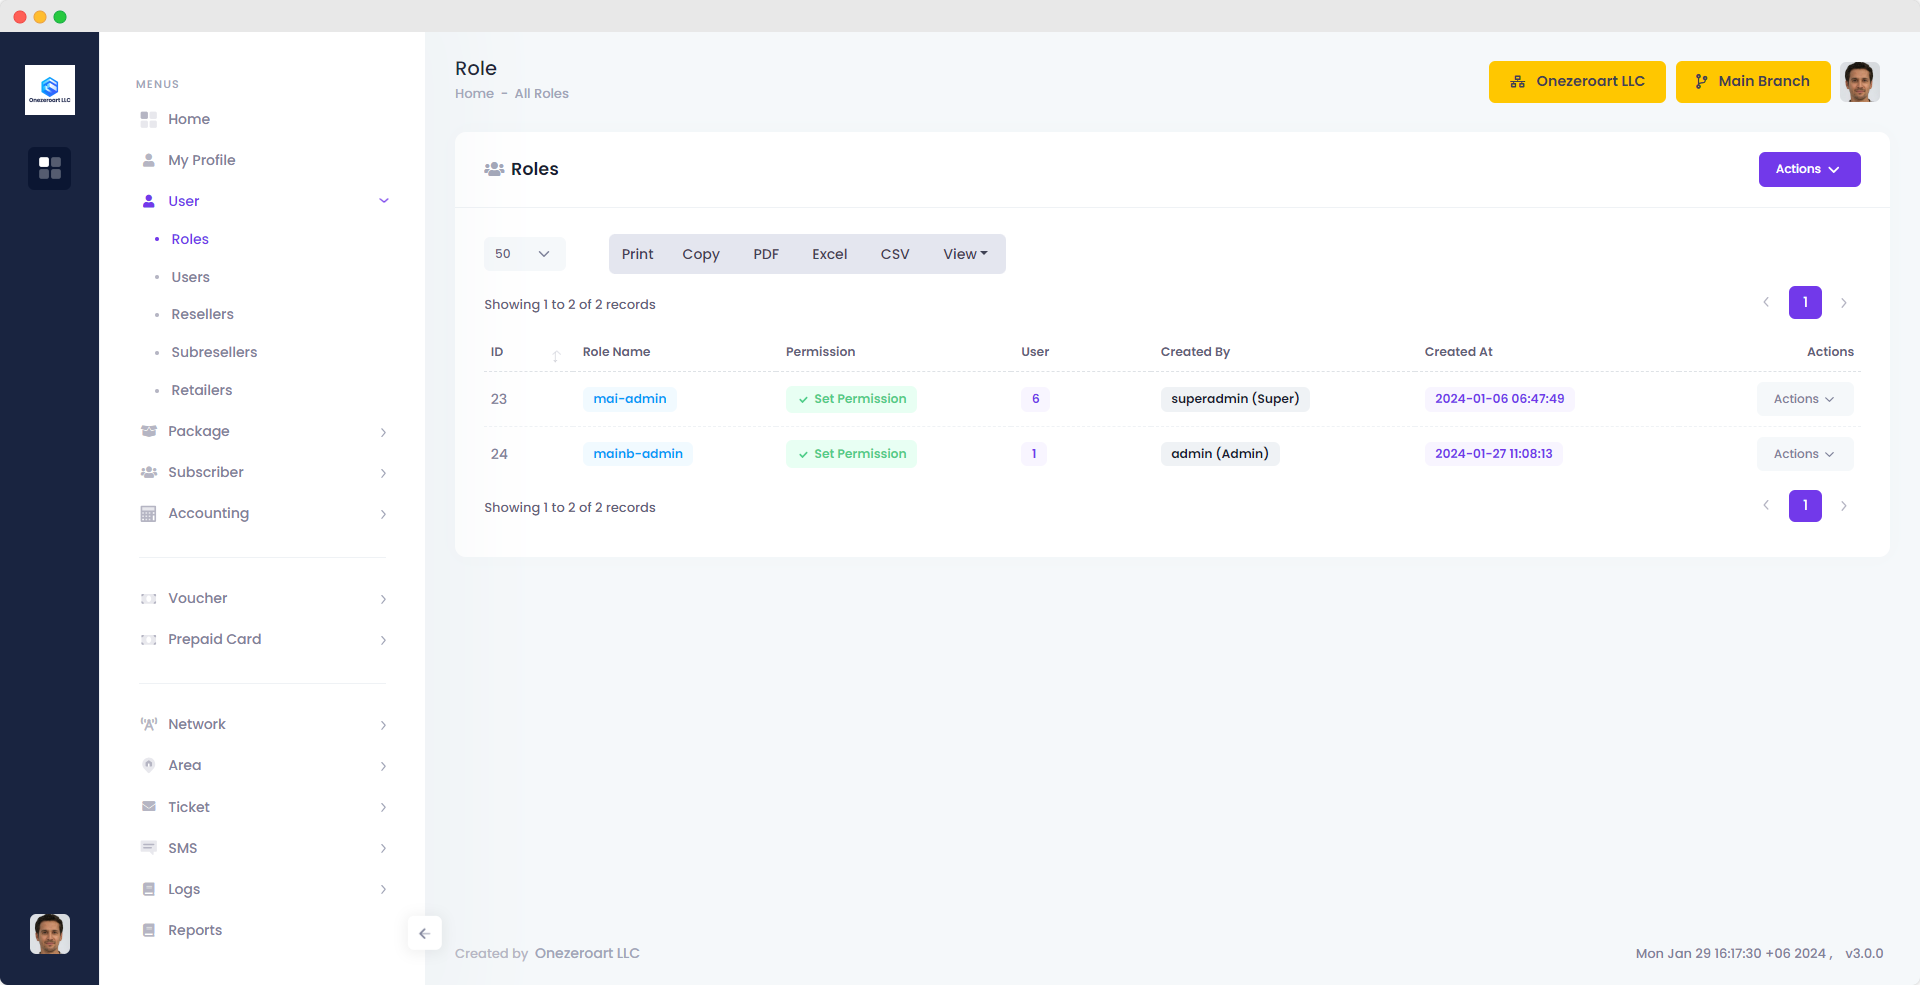Viewport: 1920px width, 985px height.
Task: Go to next page in bottom pagination
Action: pyautogui.click(x=1843, y=505)
